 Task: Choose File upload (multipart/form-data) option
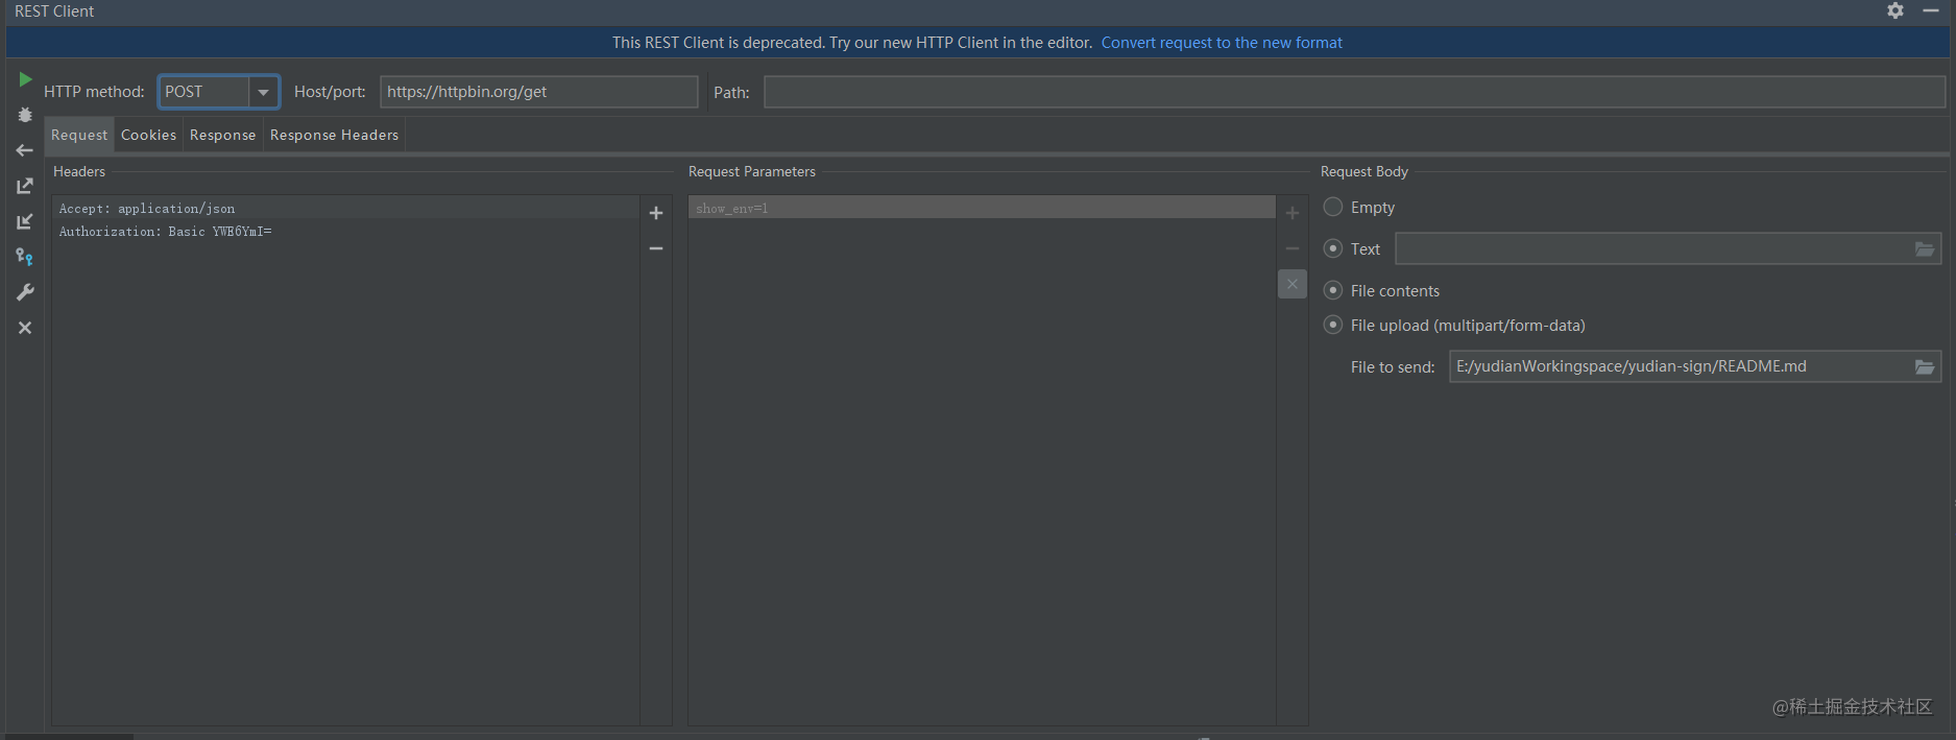[1333, 325]
